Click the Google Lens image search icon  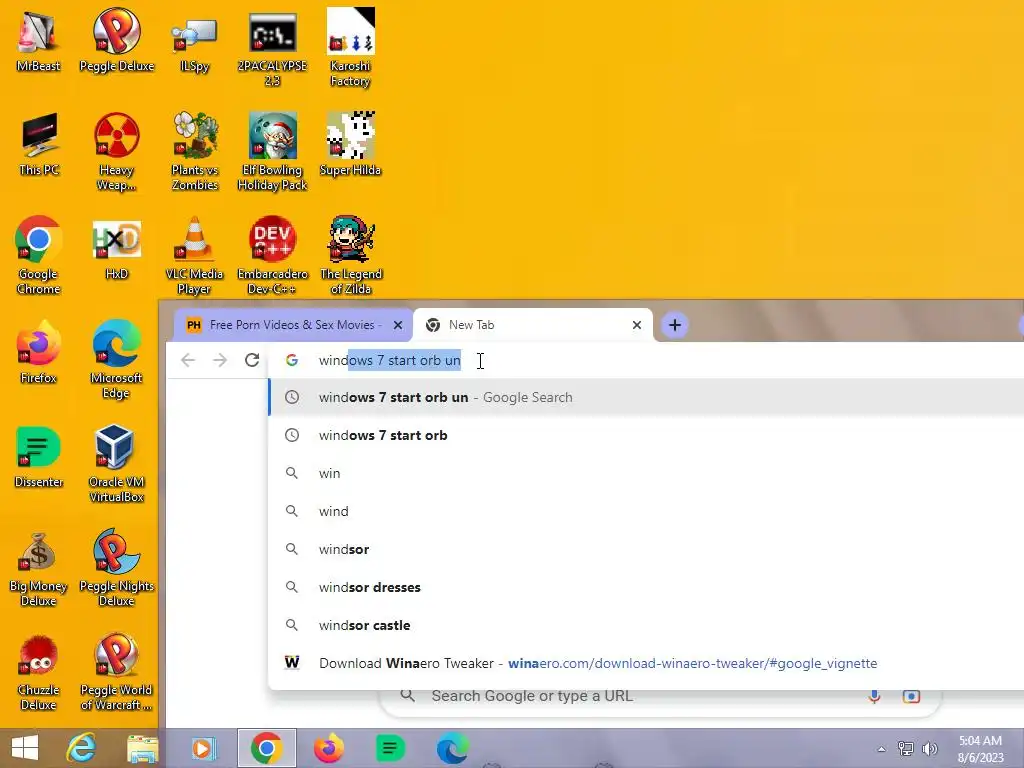click(911, 696)
